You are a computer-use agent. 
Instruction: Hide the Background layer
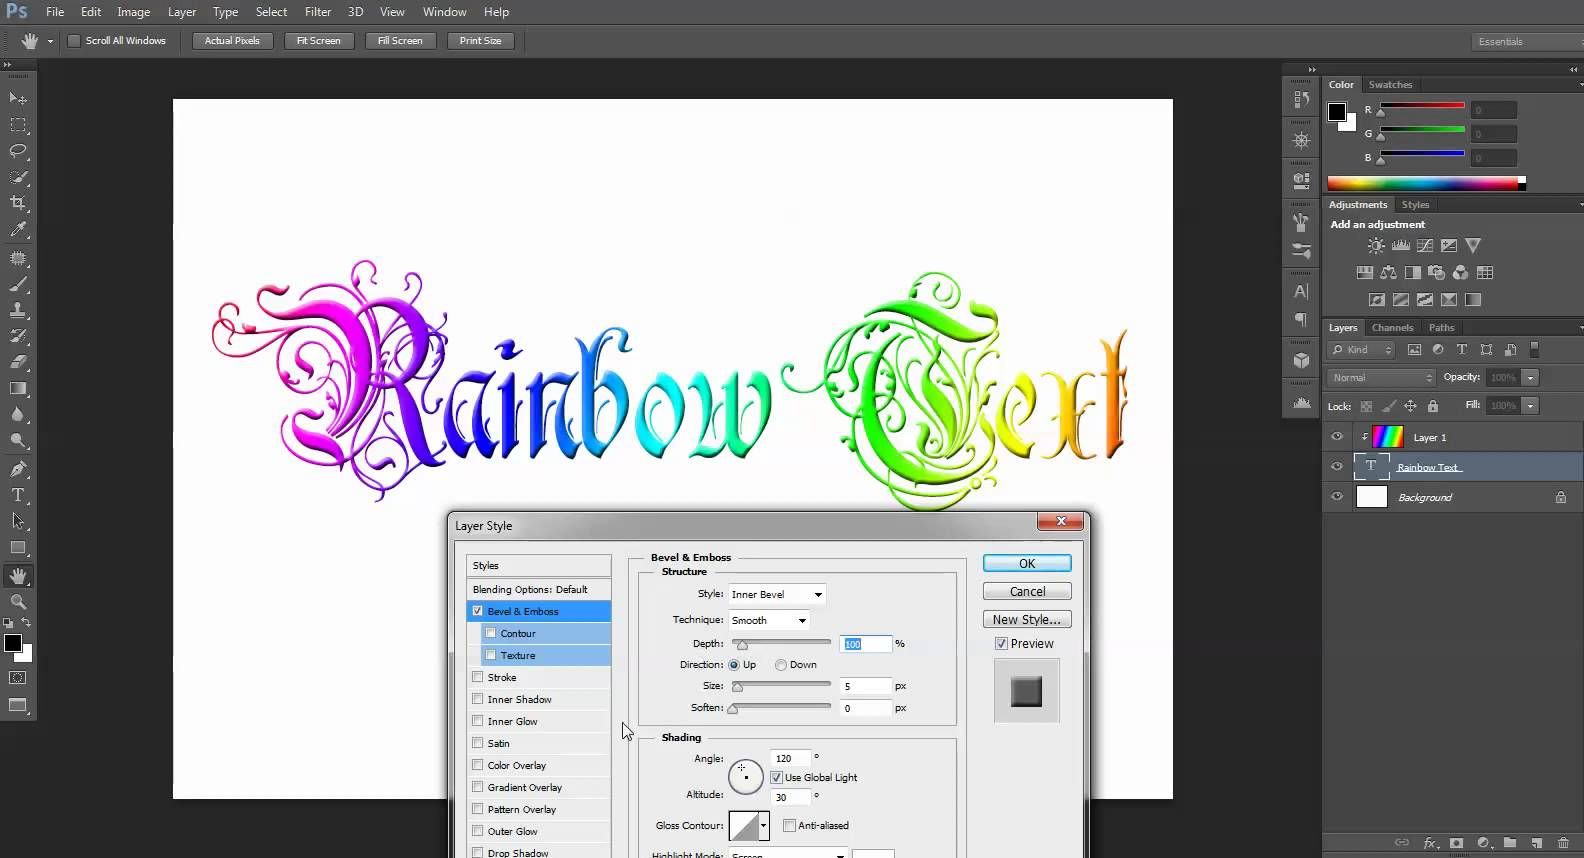tap(1337, 497)
